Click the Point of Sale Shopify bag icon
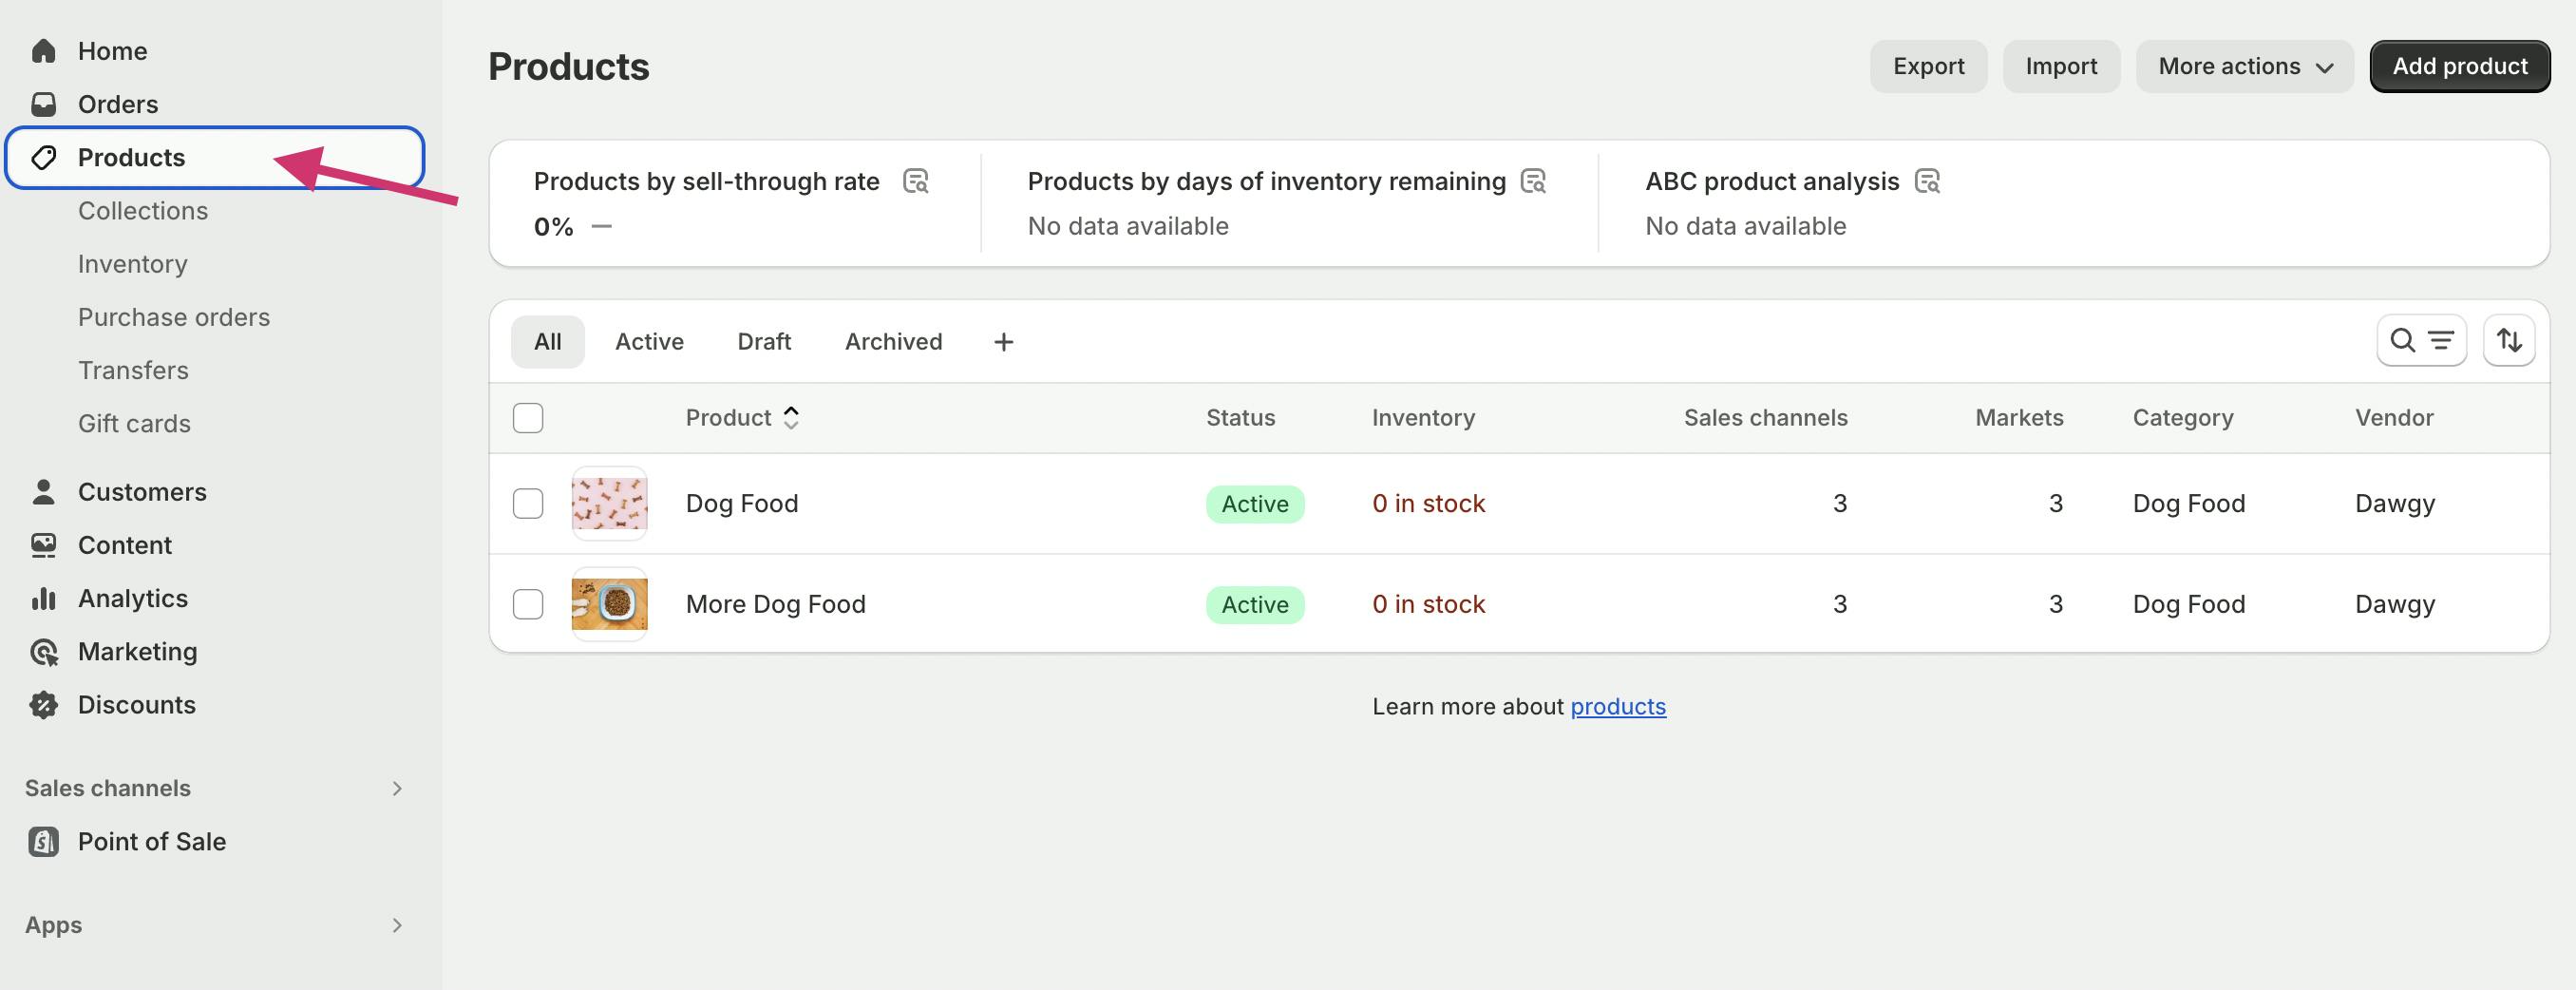This screenshot has height=990, width=2576. [43, 842]
